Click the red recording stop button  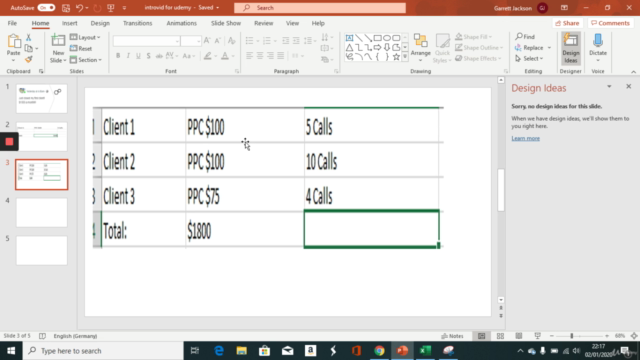coord(9,142)
